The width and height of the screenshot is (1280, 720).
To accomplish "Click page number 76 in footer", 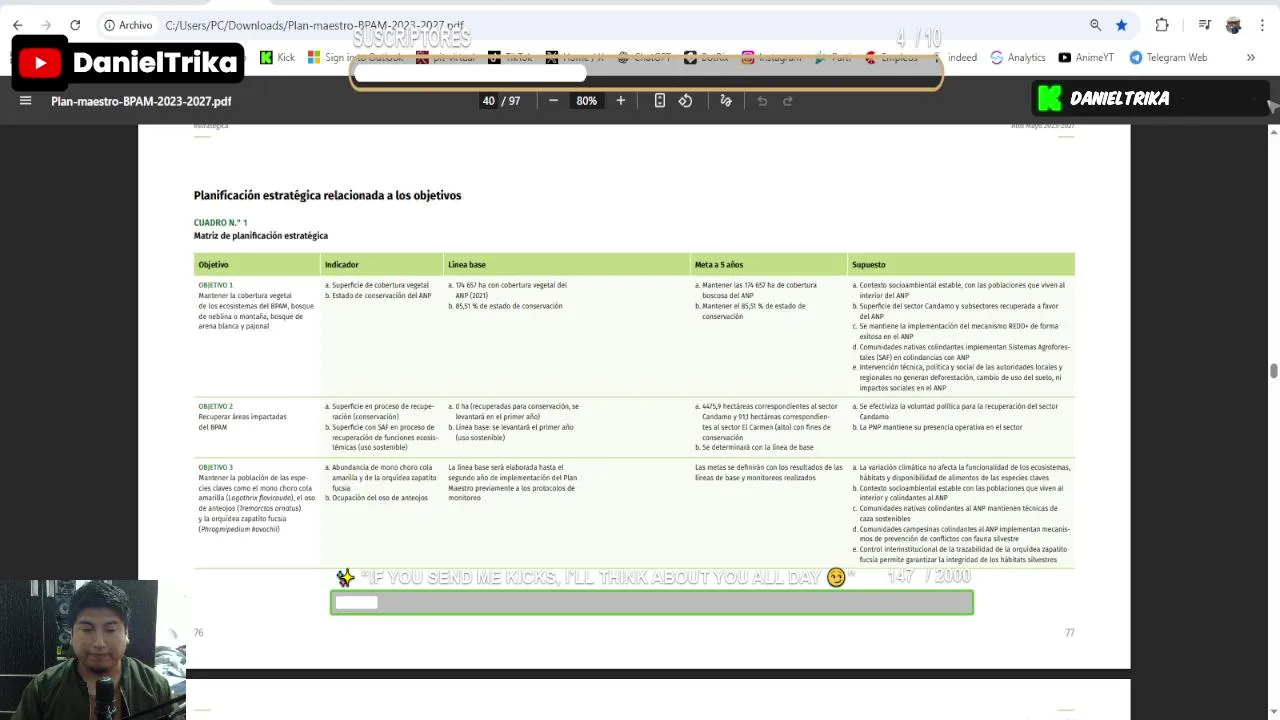I will point(198,632).
